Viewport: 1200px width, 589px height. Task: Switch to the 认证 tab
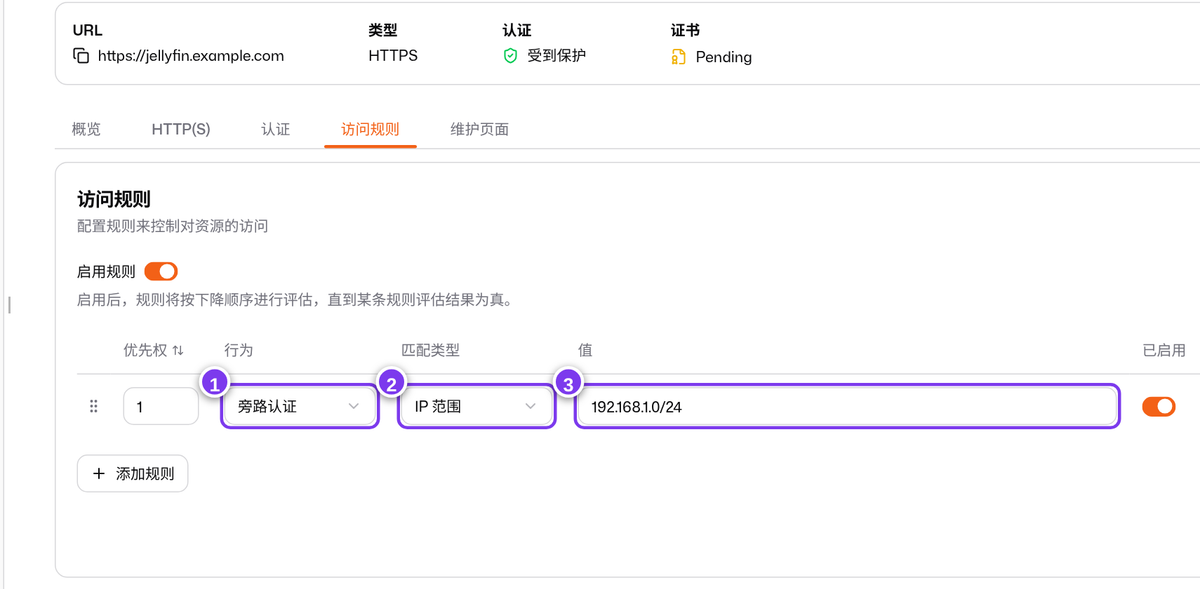point(276,129)
